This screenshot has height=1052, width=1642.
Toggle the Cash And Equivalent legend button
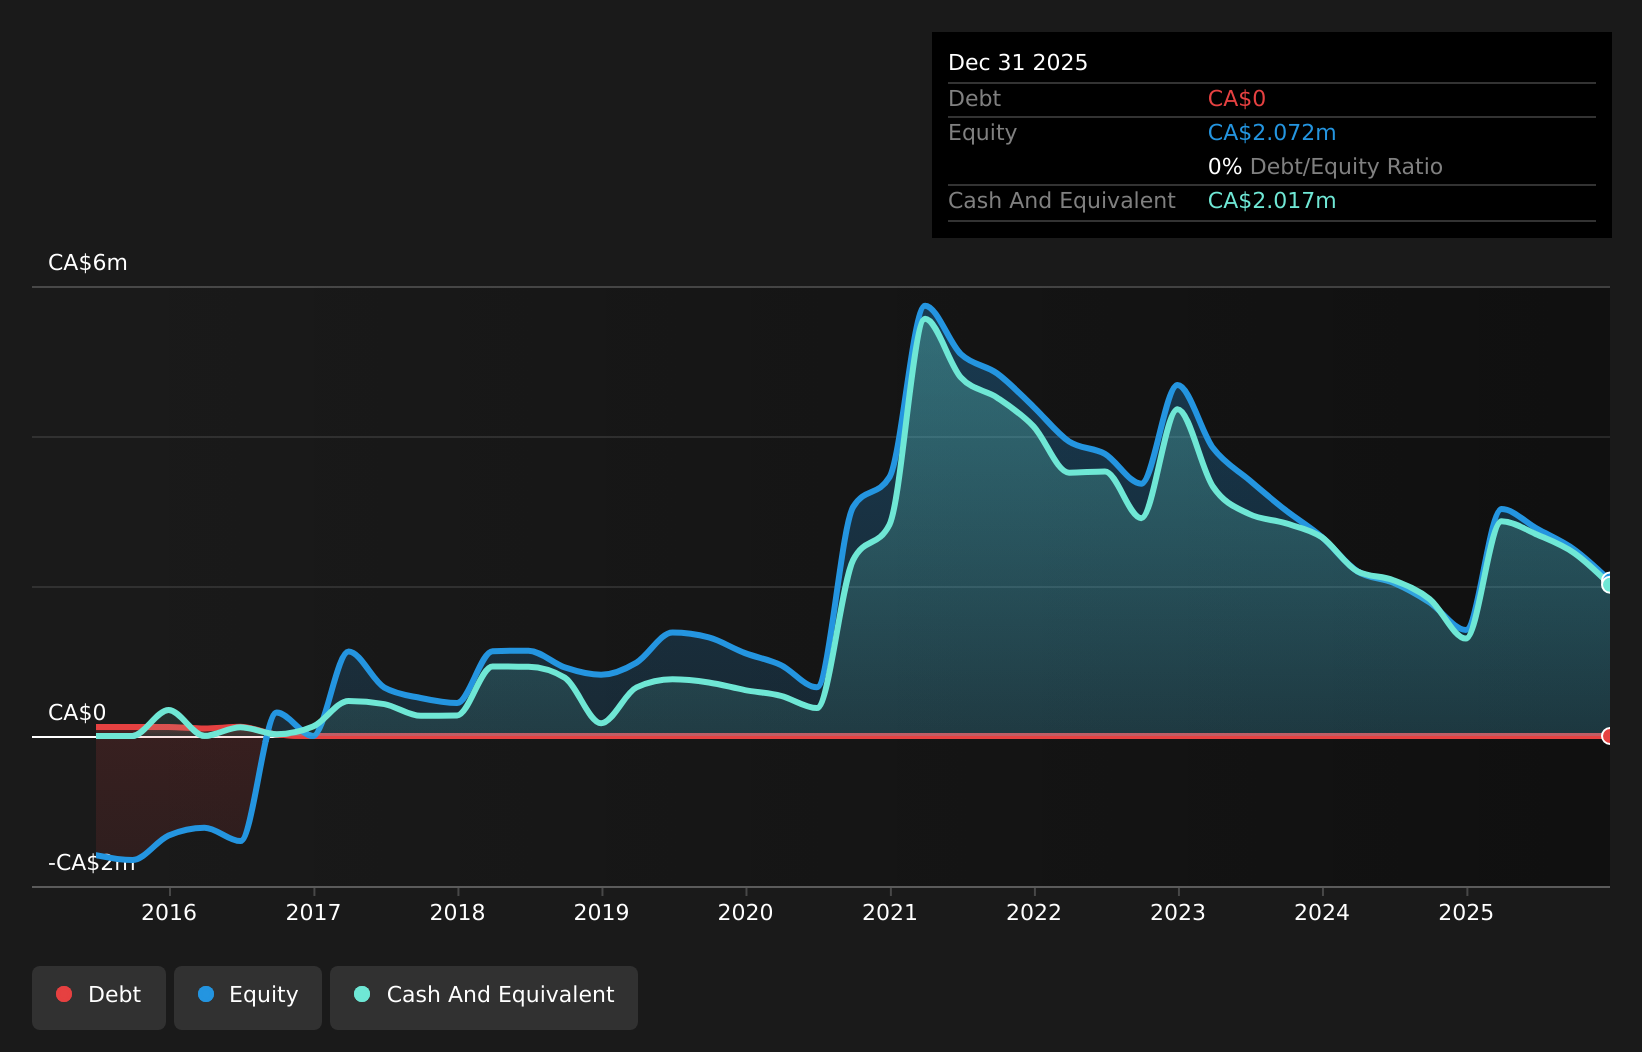coord(483,997)
